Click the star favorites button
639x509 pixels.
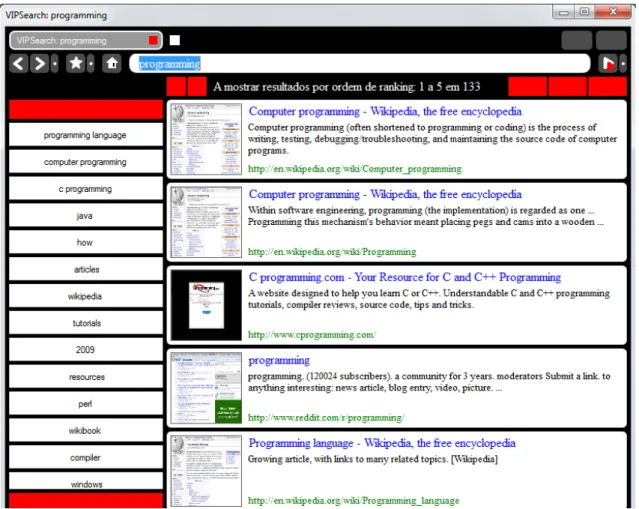pos(76,64)
